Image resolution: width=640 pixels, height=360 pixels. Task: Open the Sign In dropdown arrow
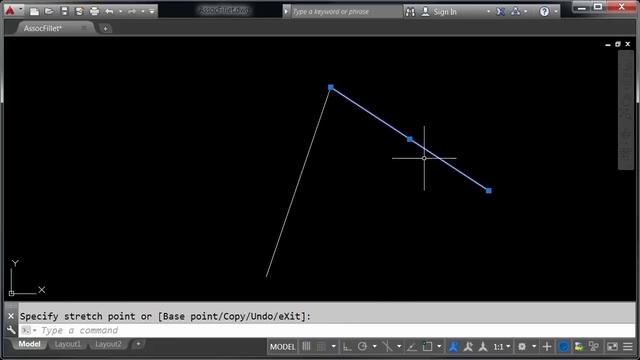click(x=488, y=12)
